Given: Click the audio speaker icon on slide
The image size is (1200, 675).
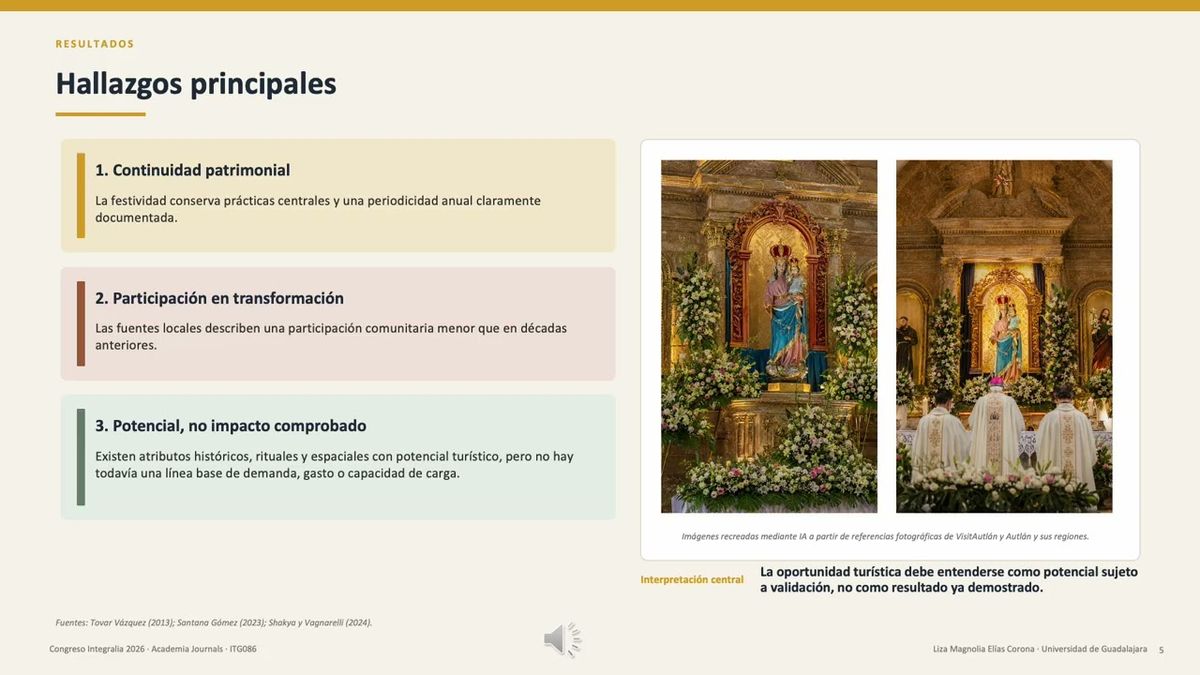Looking at the screenshot, I should click(563, 639).
